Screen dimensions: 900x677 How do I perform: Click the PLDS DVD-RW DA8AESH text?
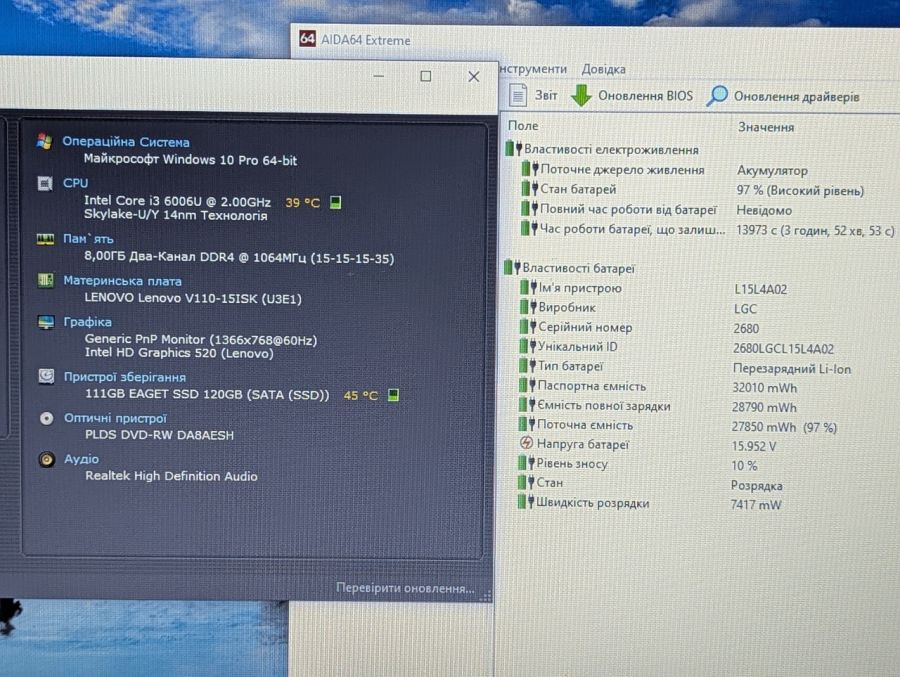(x=160, y=435)
